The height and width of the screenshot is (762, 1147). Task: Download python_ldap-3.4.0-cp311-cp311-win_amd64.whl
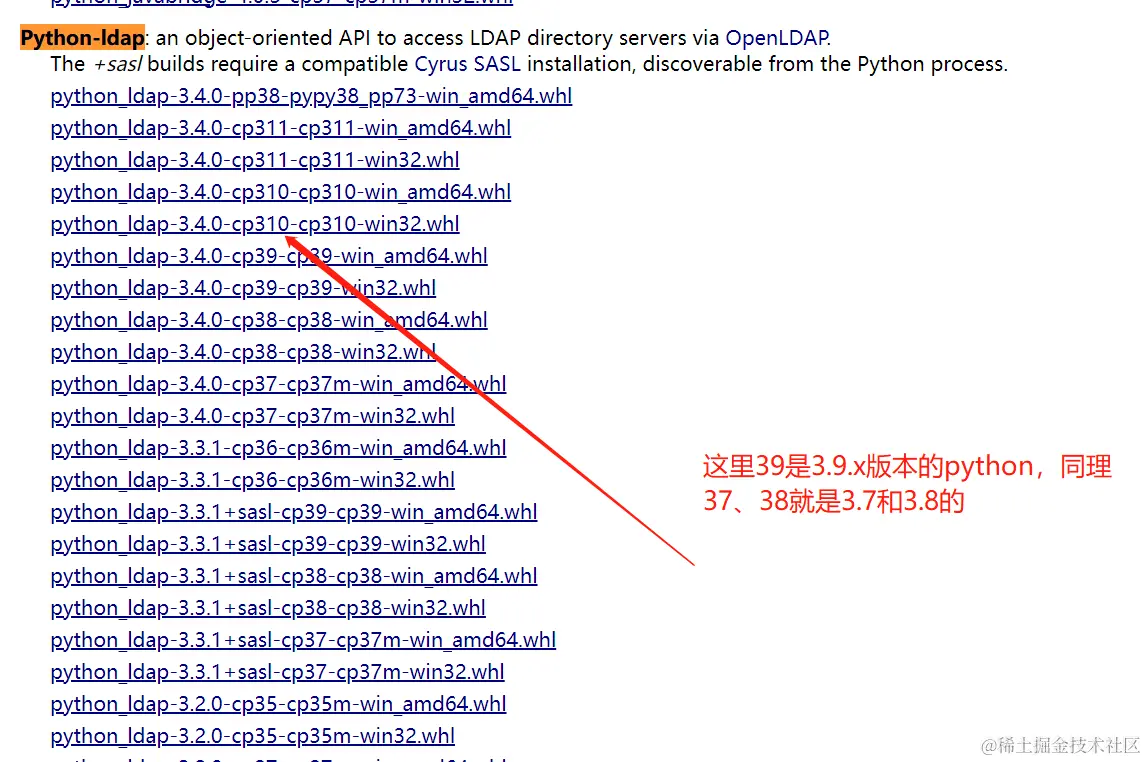click(x=280, y=129)
